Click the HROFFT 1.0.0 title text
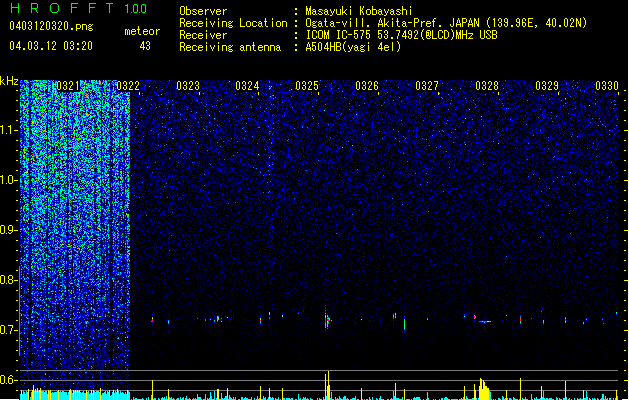 pos(78,8)
